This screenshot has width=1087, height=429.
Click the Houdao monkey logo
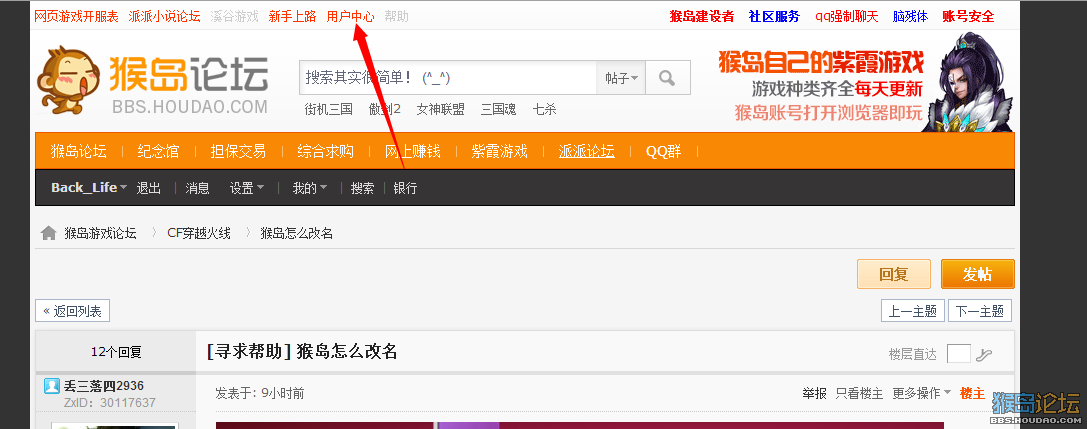pyautogui.click(x=153, y=82)
